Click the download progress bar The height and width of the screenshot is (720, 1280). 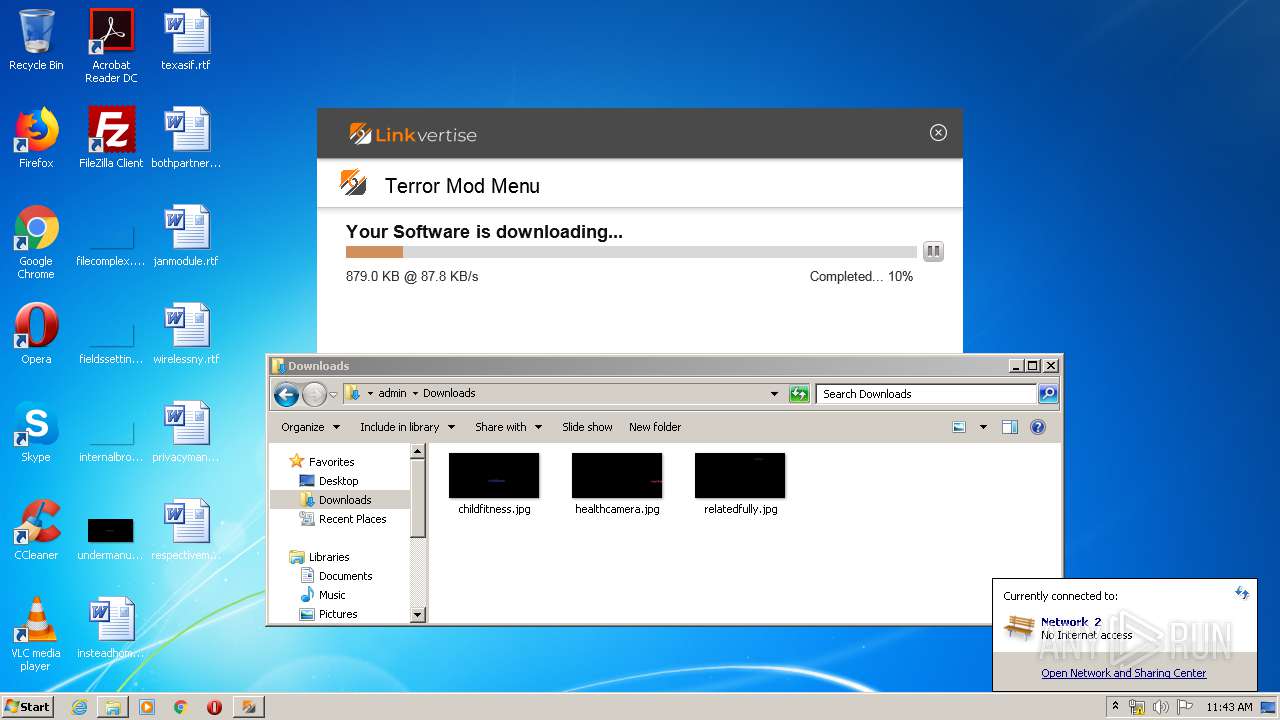631,252
